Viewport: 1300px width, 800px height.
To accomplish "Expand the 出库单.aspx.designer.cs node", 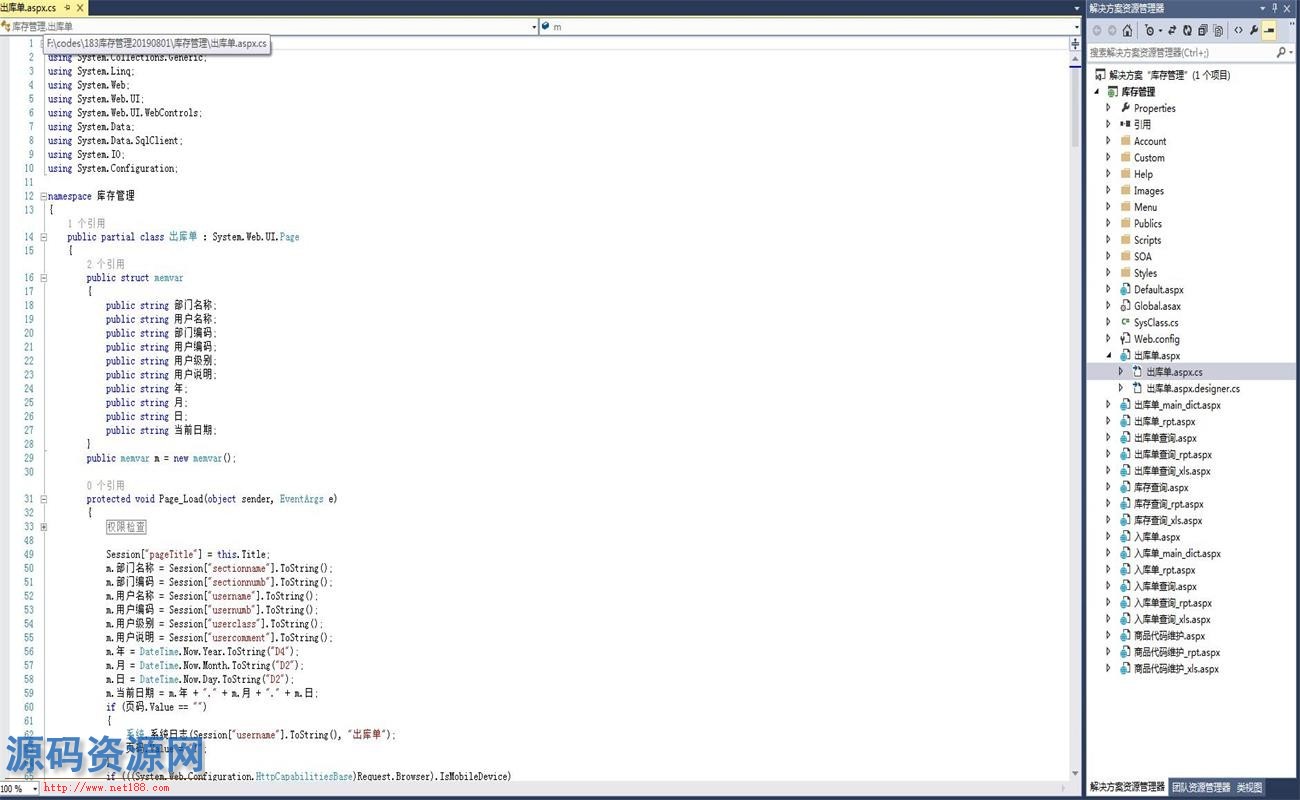I will (1121, 388).
